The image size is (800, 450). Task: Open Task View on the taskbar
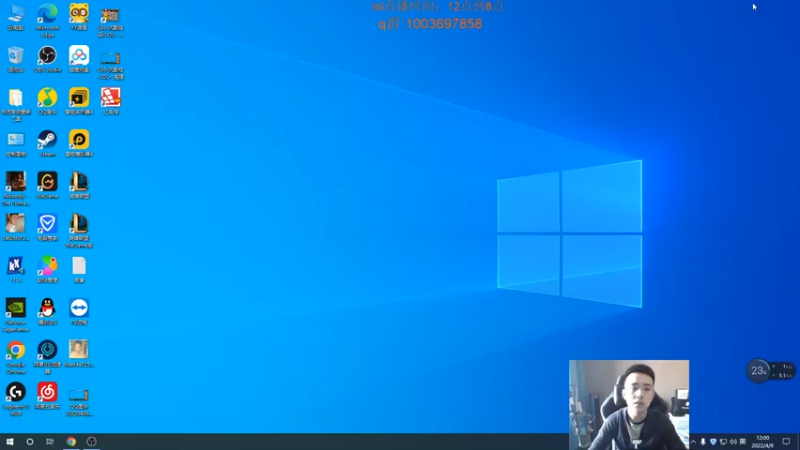(50, 442)
